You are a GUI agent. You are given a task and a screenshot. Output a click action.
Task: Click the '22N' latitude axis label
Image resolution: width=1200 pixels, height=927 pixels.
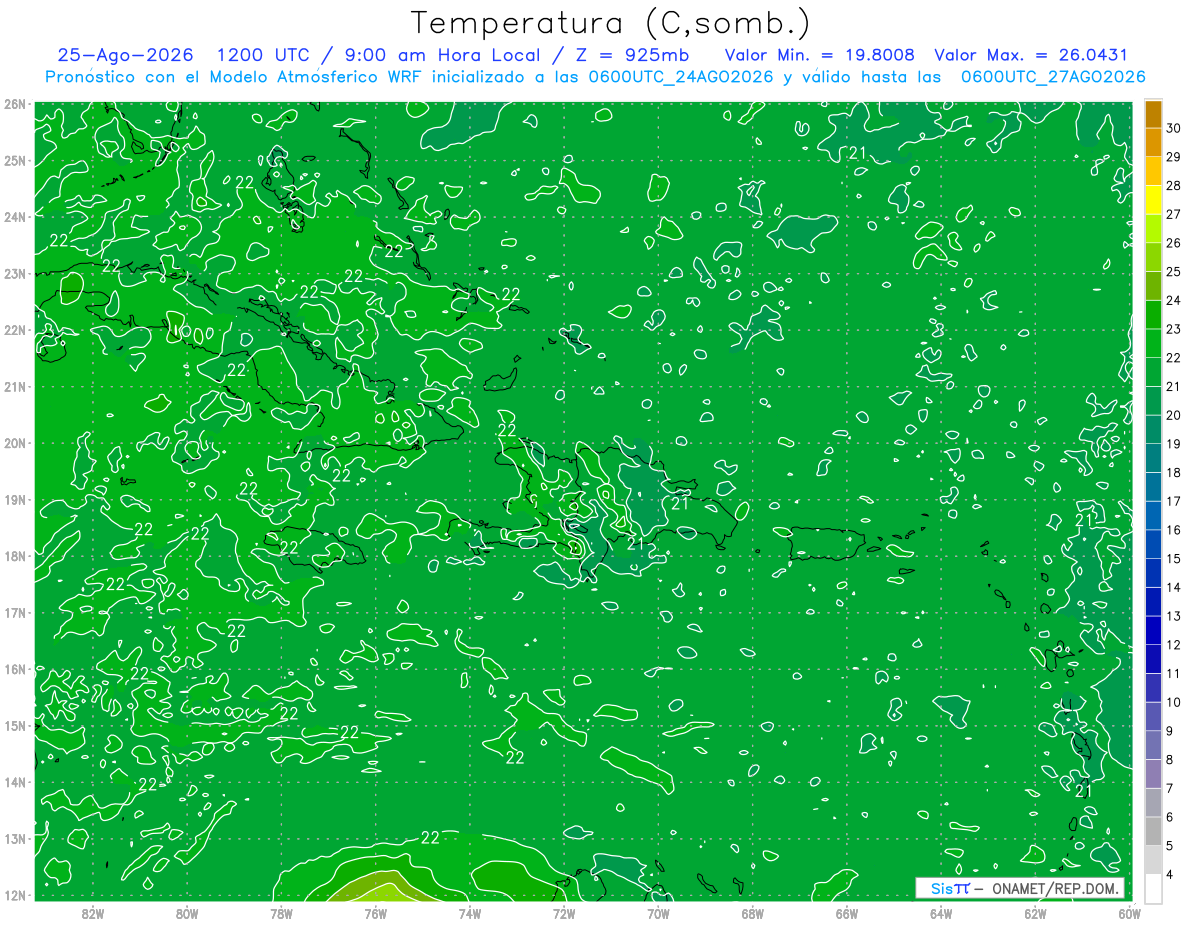pos(15,330)
